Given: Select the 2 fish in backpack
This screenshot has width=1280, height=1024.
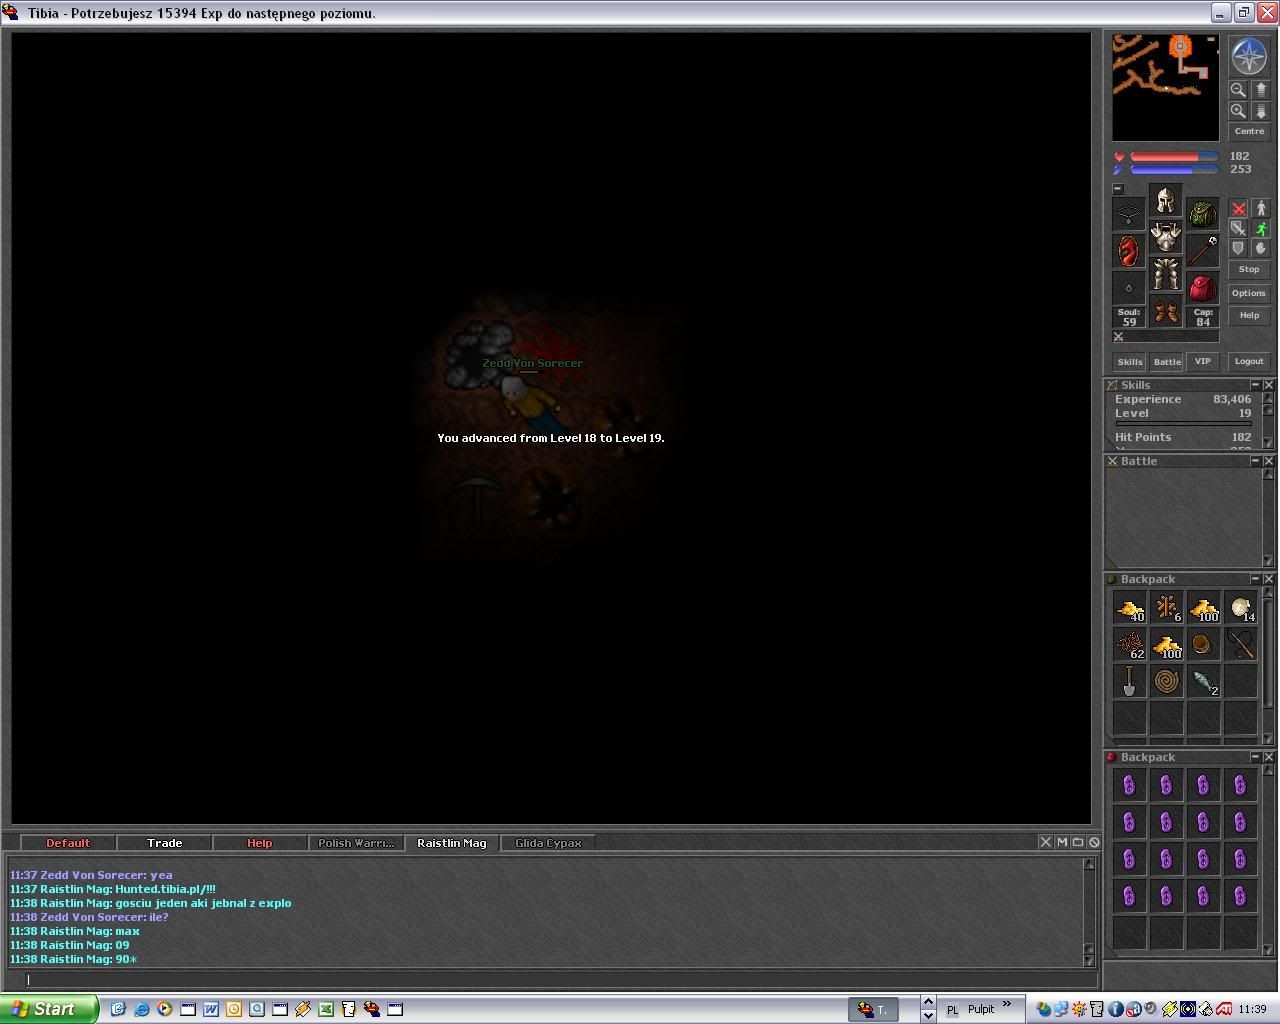Looking at the screenshot, I should click(1204, 682).
